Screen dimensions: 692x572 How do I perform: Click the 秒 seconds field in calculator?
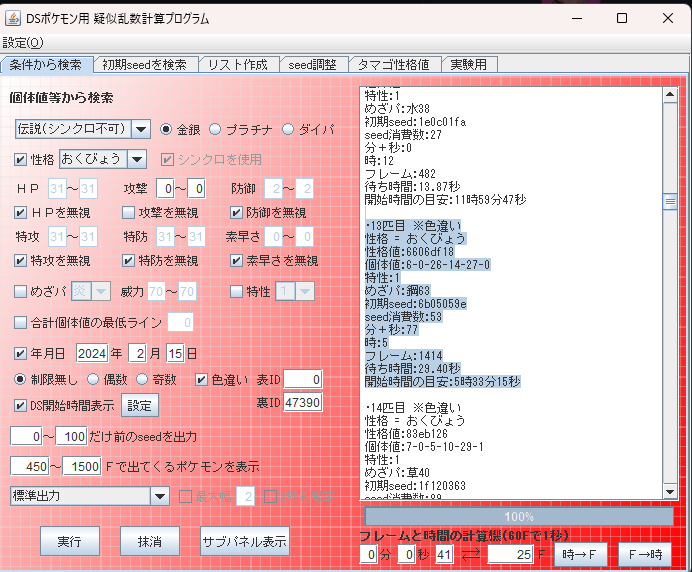406,554
